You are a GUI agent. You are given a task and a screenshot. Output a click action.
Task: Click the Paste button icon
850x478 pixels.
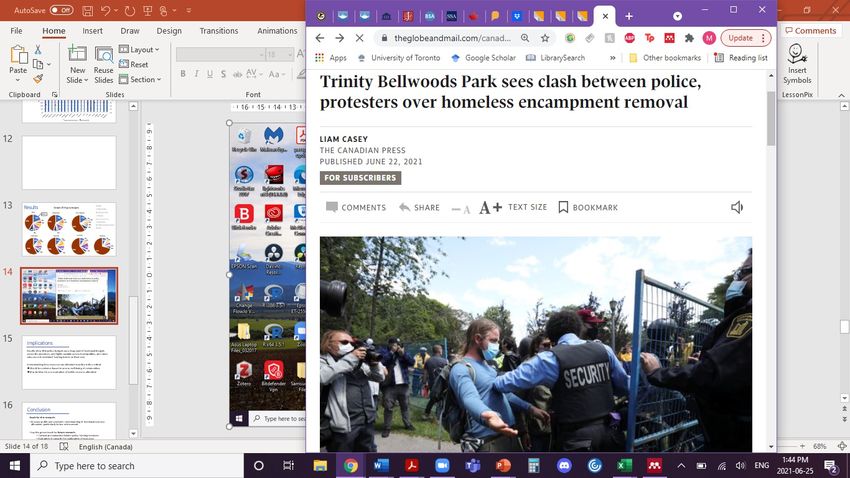click(x=18, y=55)
